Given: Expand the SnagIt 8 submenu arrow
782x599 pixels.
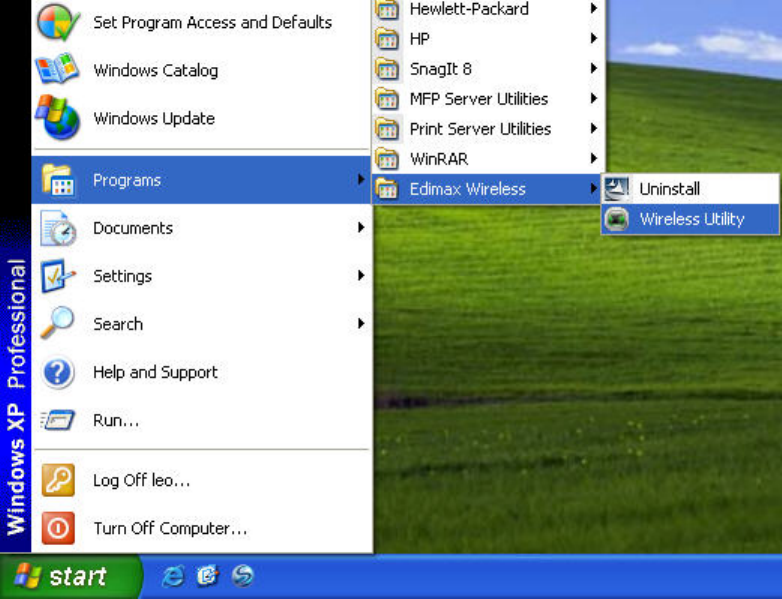Looking at the screenshot, I should pos(593,68).
